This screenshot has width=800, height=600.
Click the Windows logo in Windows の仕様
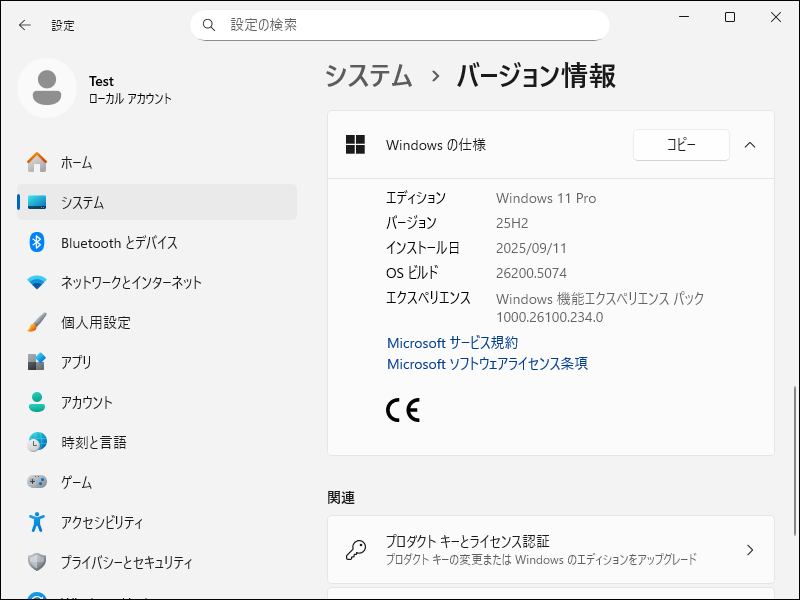click(x=355, y=144)
